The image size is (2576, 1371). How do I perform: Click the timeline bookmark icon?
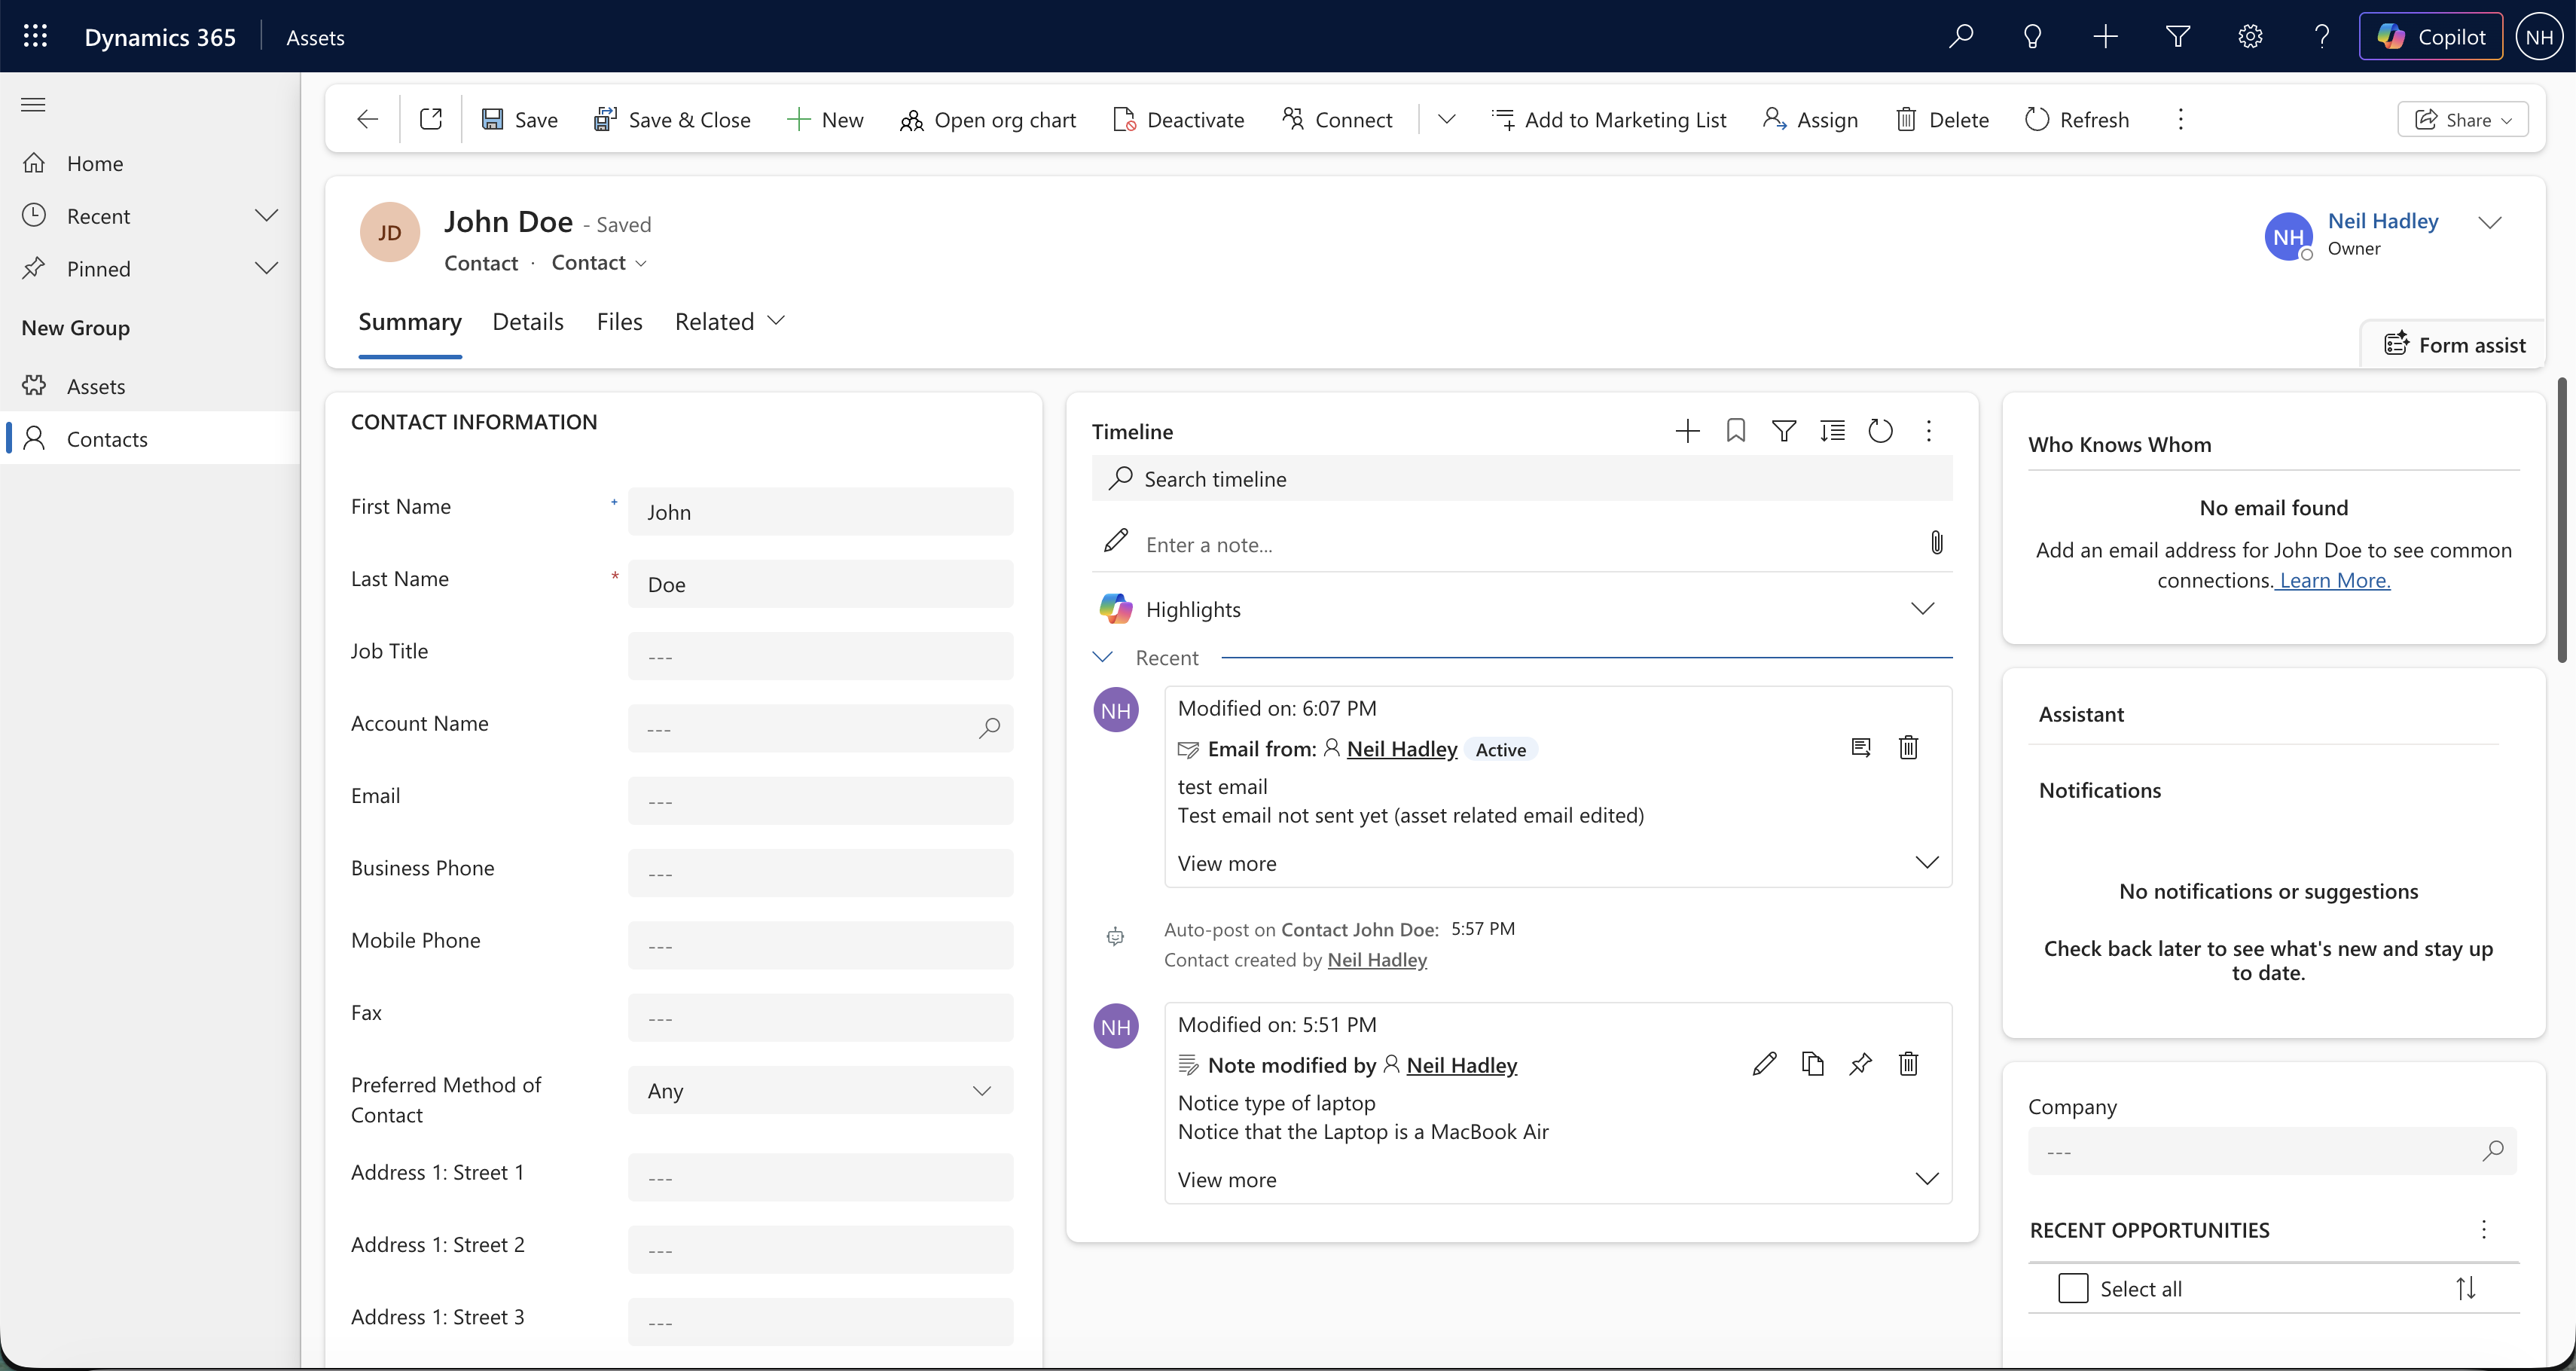click(1736, 431)
